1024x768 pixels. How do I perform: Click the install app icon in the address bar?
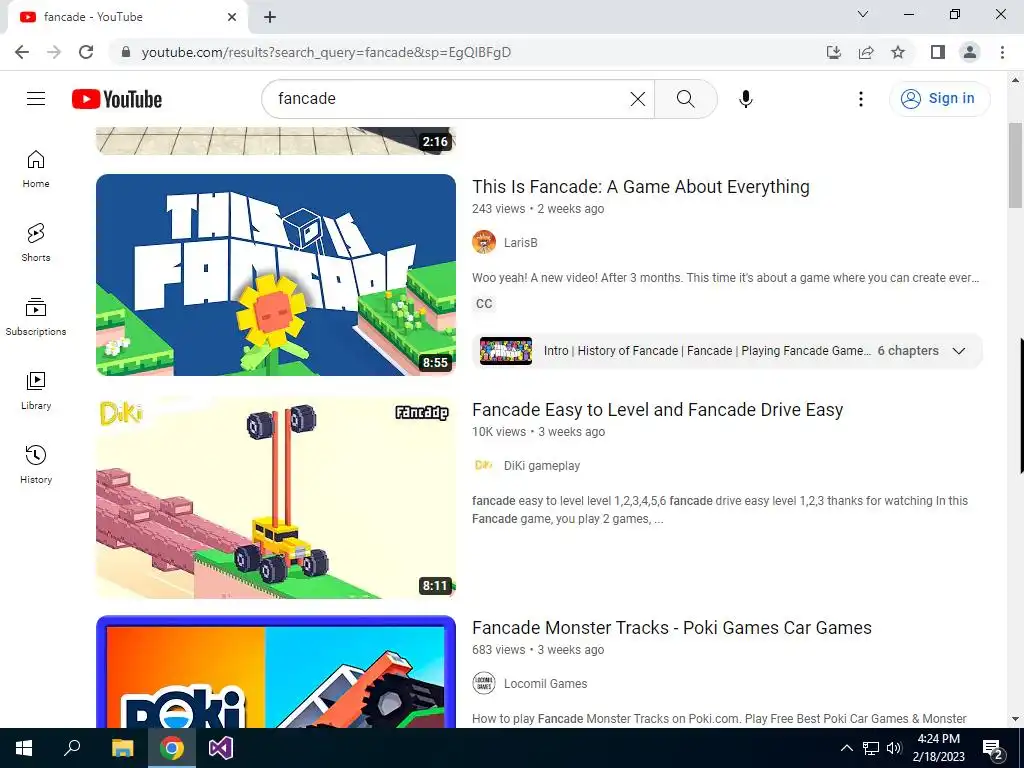833,52
